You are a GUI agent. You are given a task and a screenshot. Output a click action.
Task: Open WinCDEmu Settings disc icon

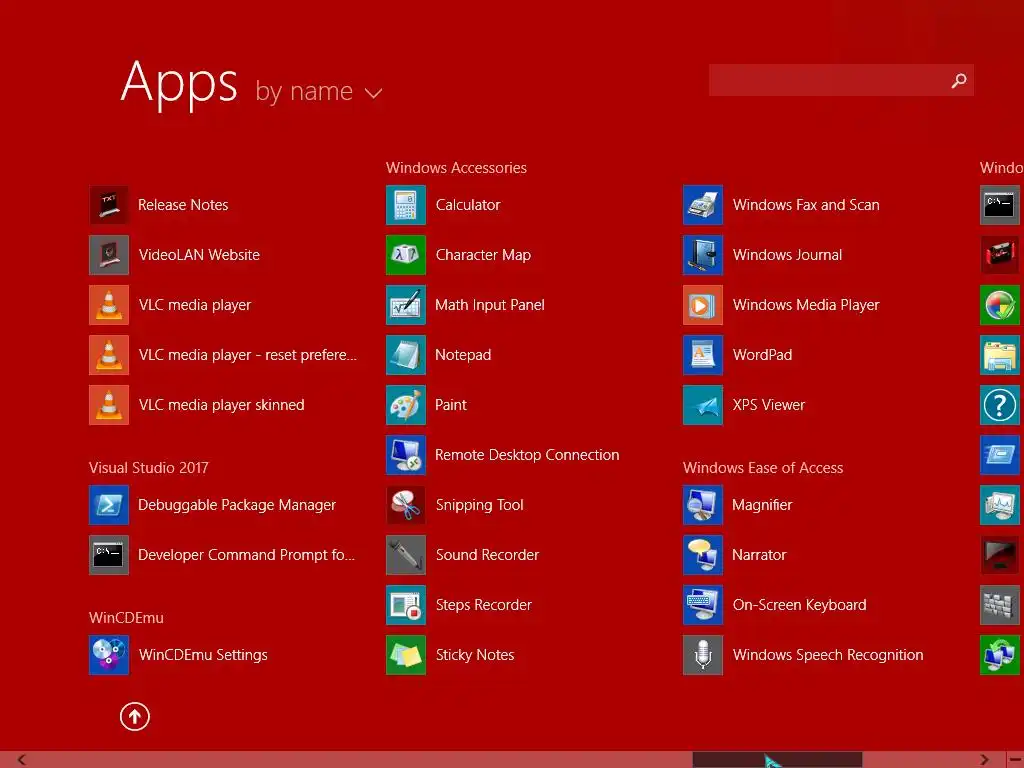(x=108, y=655)
